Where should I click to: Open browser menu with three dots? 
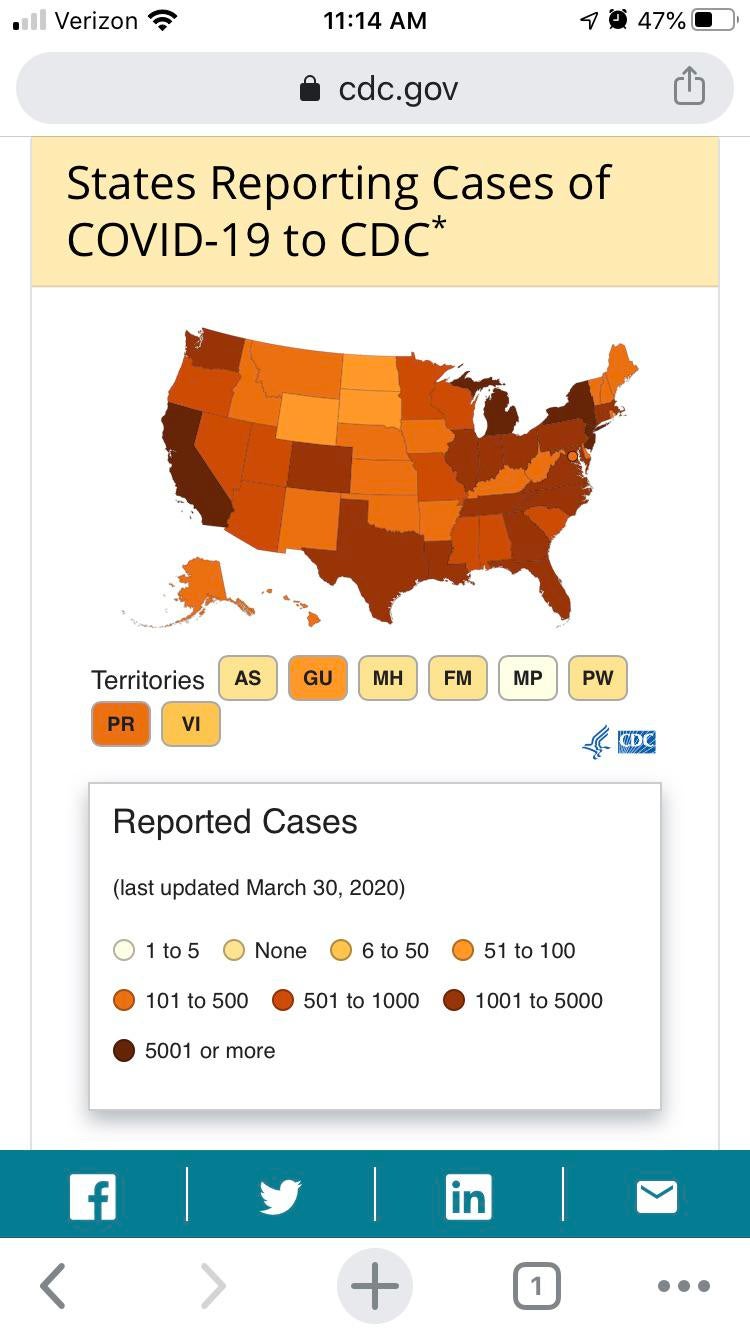(x=685, y=1286)
